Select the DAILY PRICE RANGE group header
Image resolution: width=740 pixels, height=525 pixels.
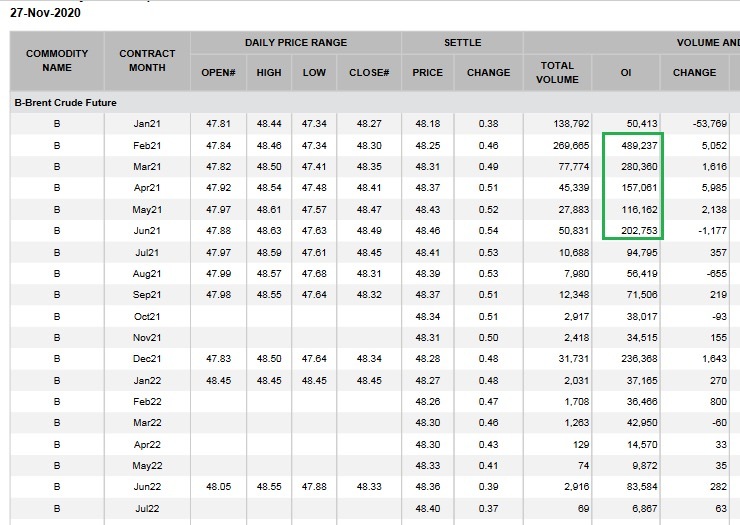[296, 43]
